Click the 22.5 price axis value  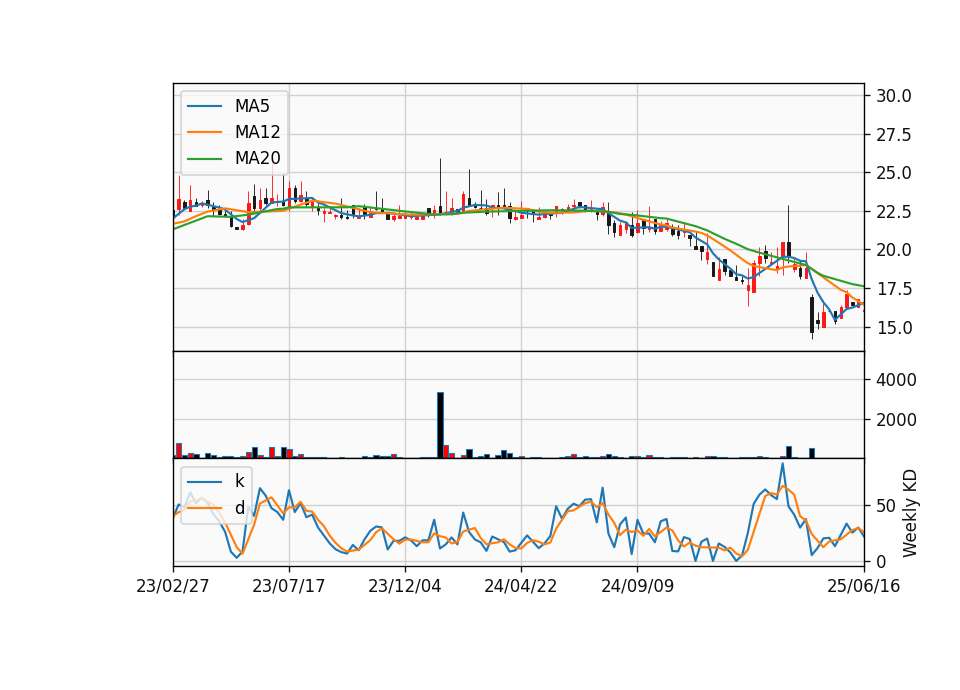click(894, 212)
